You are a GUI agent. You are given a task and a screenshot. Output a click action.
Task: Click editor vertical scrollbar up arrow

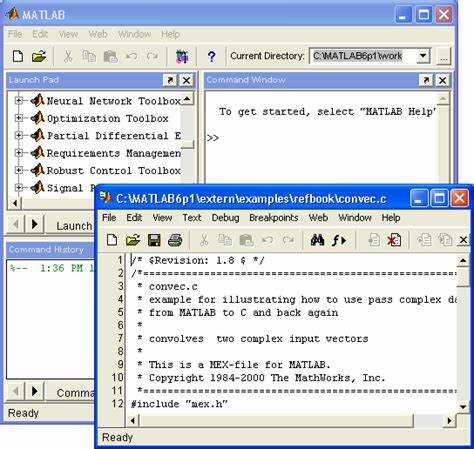click(463, 261)
